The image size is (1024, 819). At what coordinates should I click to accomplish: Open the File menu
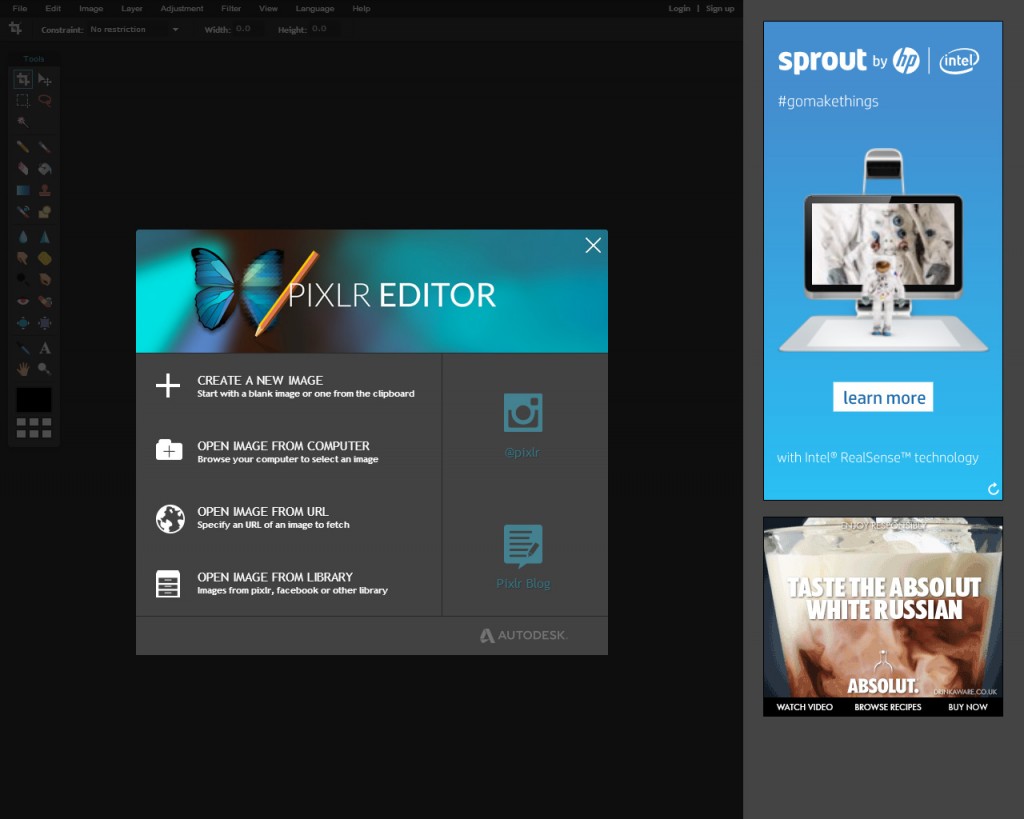(20, 8)
